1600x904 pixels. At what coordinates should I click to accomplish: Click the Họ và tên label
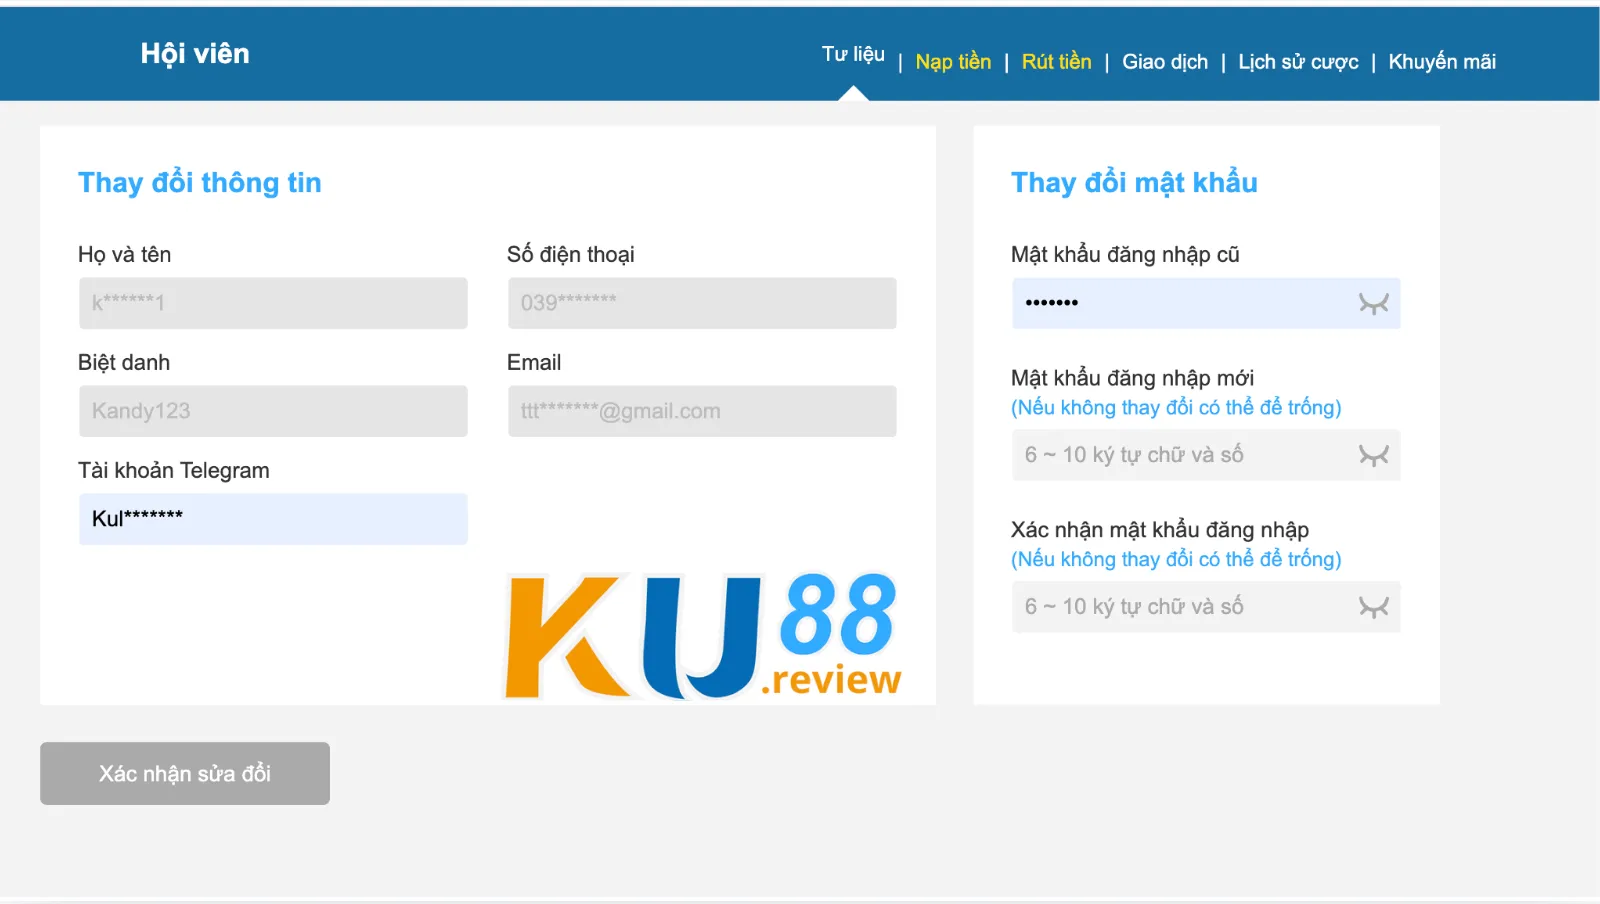(125, 255)
